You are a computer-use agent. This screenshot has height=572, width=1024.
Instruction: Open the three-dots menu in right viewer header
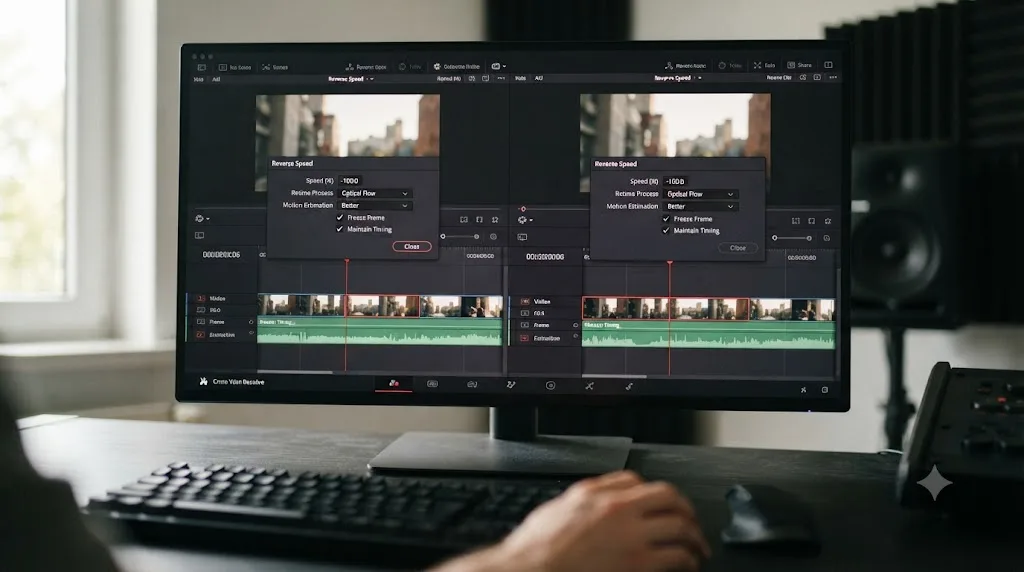coord(833,77)
